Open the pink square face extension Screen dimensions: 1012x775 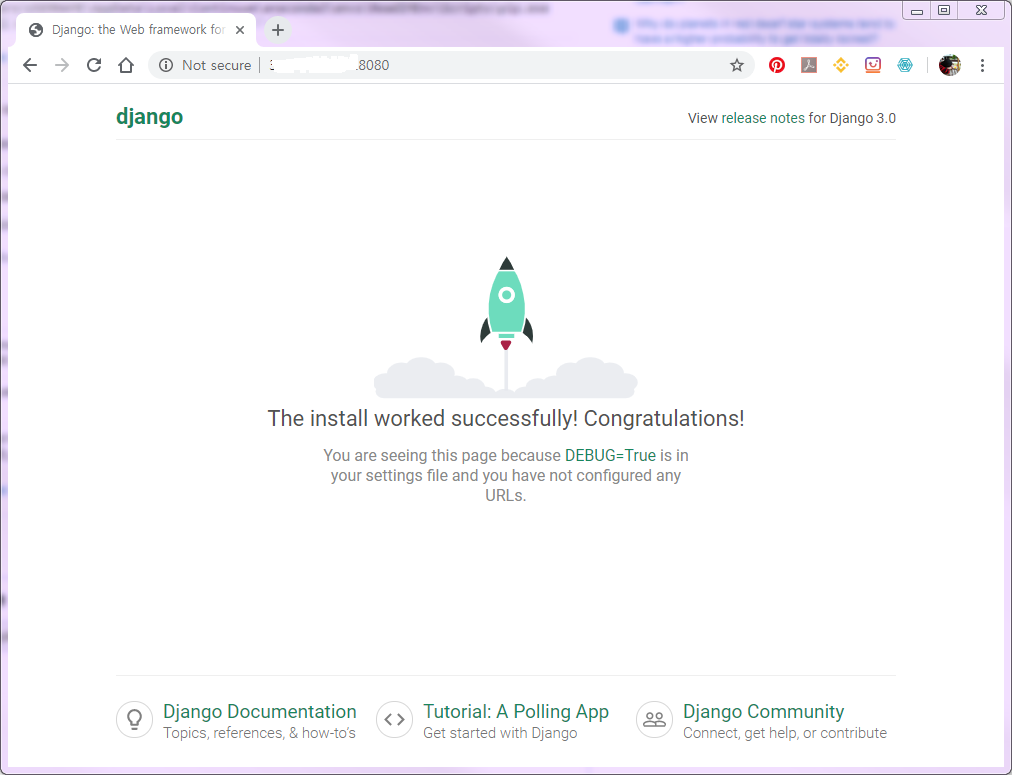click(873, 65)
